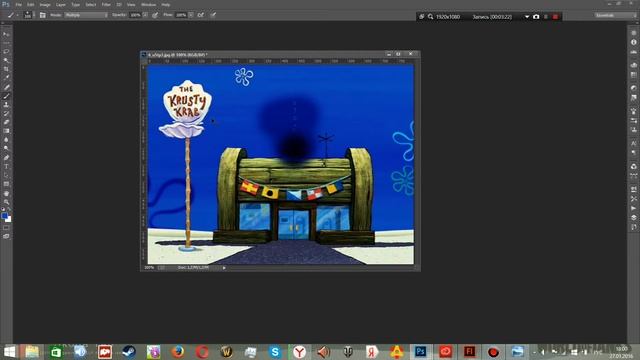Select the Horizontal Type tool
Viewport: 640px width, 360px height.
(x=6, y=167)
